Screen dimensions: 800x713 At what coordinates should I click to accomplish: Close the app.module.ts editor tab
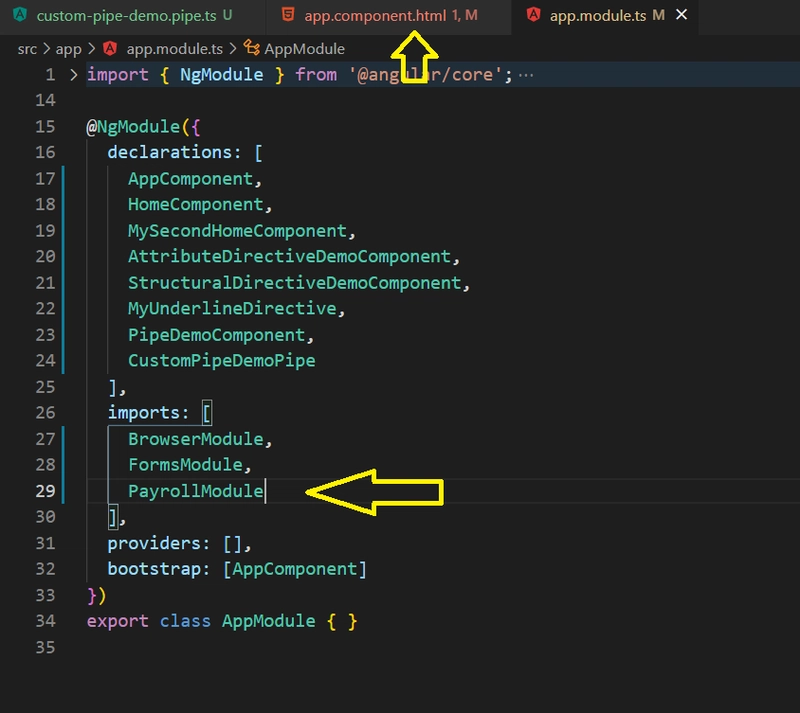pos(682,16)
